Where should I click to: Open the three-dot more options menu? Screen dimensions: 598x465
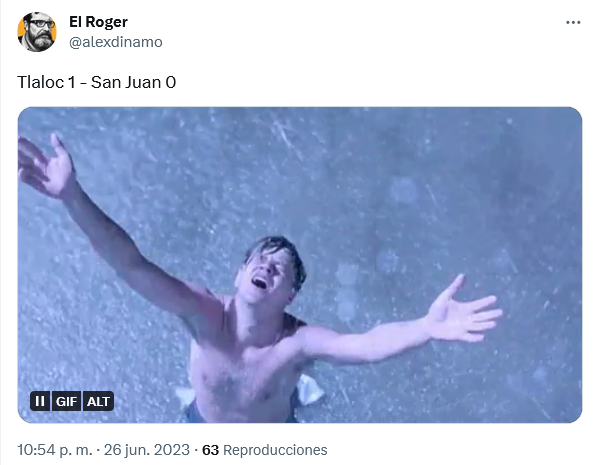click(573, 23)
